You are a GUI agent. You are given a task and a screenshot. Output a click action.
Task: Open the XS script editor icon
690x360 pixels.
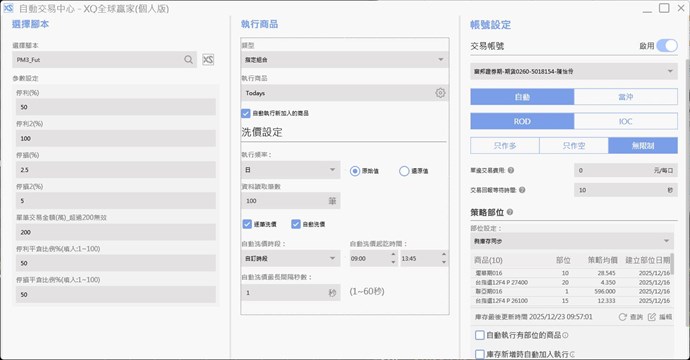(208, 59)
